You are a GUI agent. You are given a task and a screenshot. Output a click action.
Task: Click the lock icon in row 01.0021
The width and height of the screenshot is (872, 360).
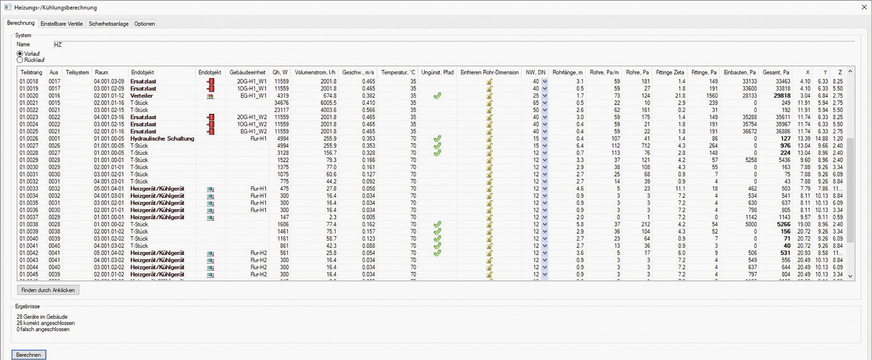tap(489, 103)
